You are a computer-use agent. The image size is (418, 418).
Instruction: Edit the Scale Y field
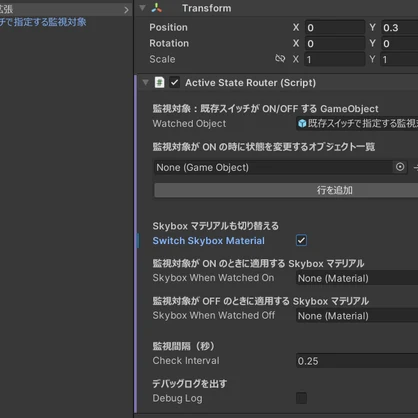[x=399, y=59]
